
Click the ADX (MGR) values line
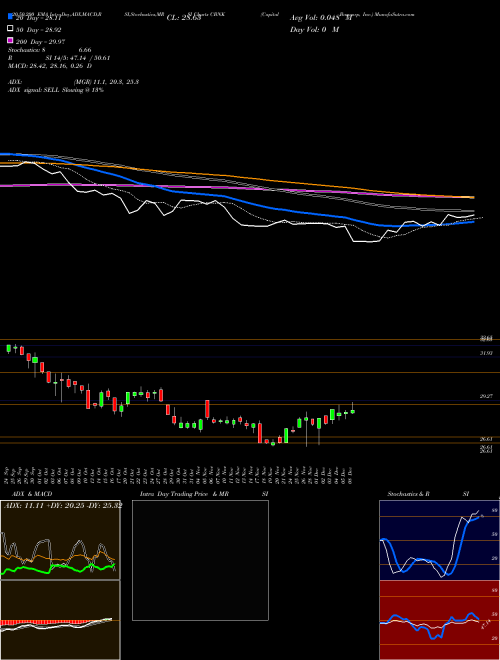coord(74,82)
